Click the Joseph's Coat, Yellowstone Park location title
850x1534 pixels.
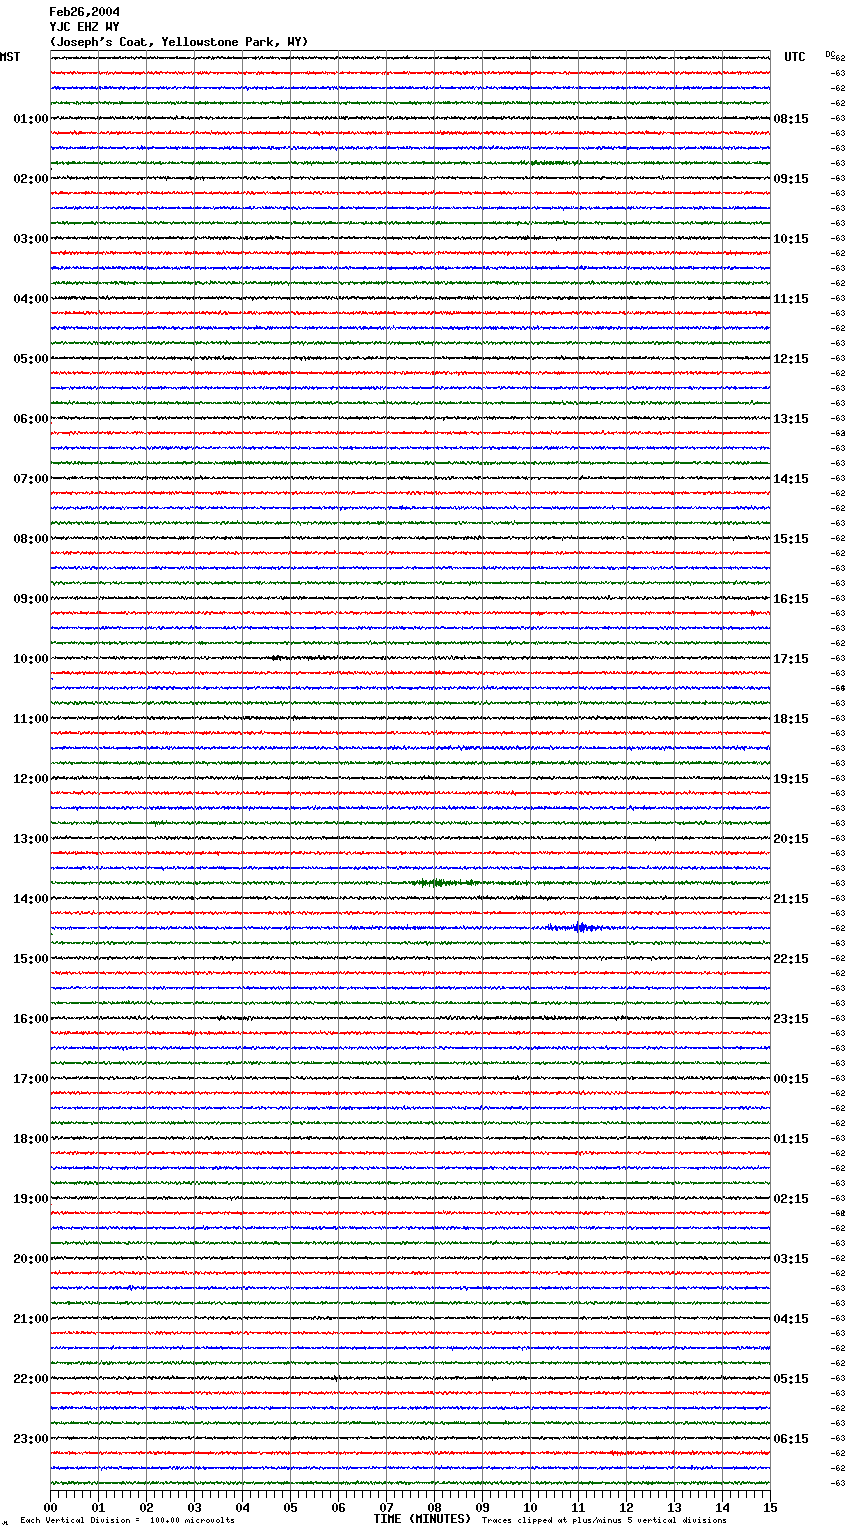click(x=179, y=42)
